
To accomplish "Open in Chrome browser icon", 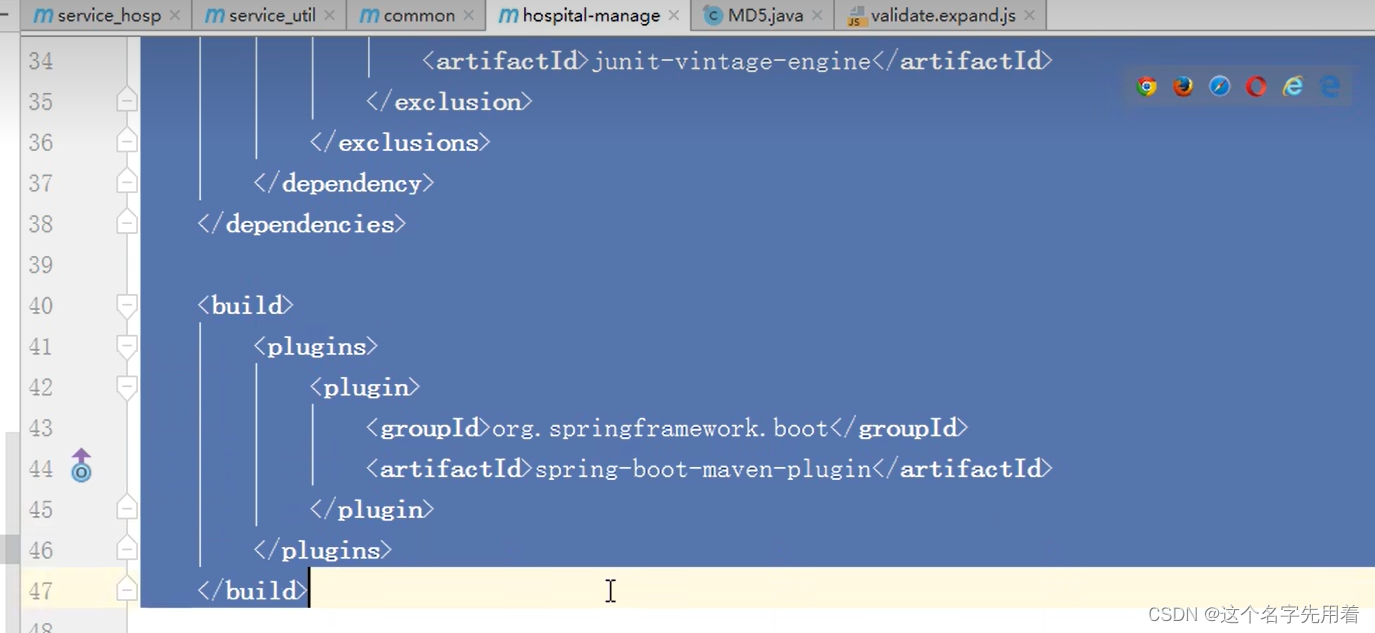I will tap(1147, 87).
